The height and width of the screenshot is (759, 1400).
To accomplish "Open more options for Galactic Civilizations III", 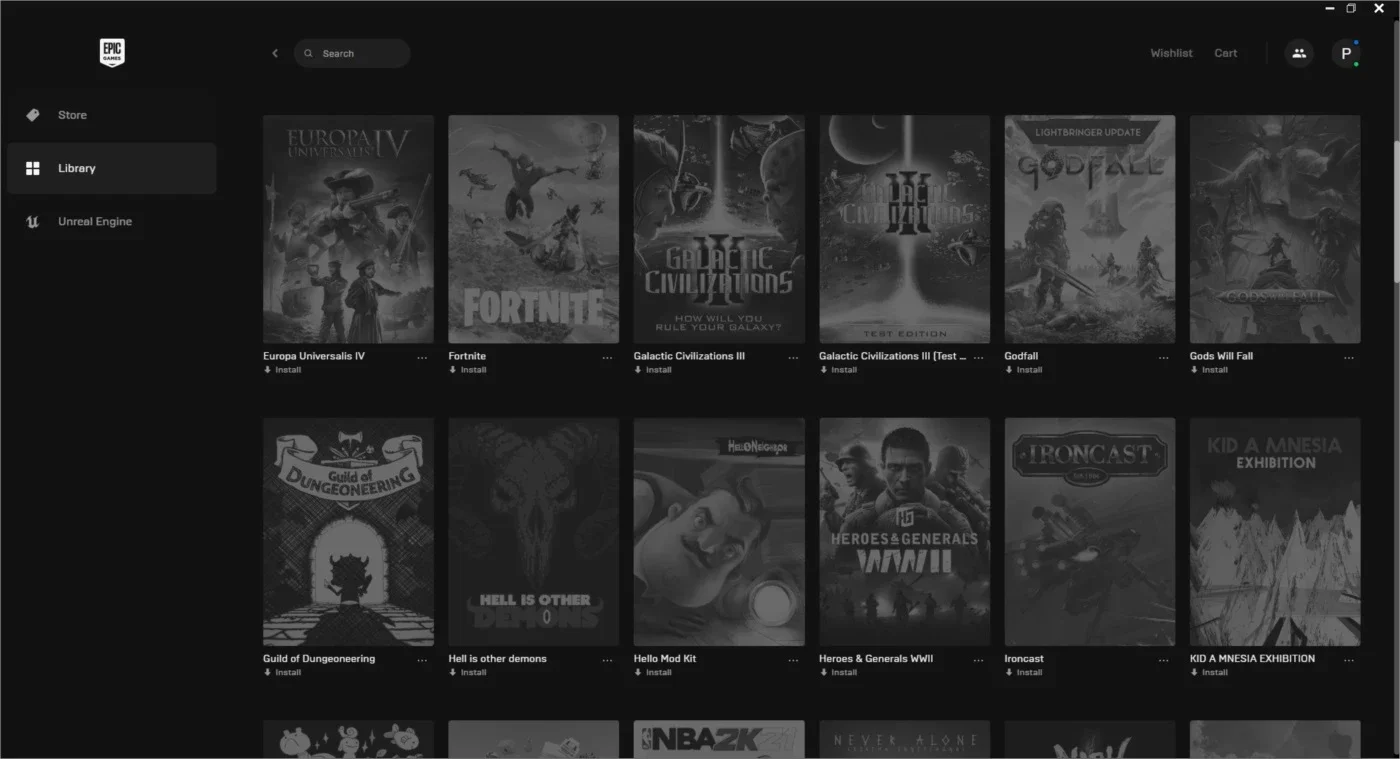I will tap(793, 357).
